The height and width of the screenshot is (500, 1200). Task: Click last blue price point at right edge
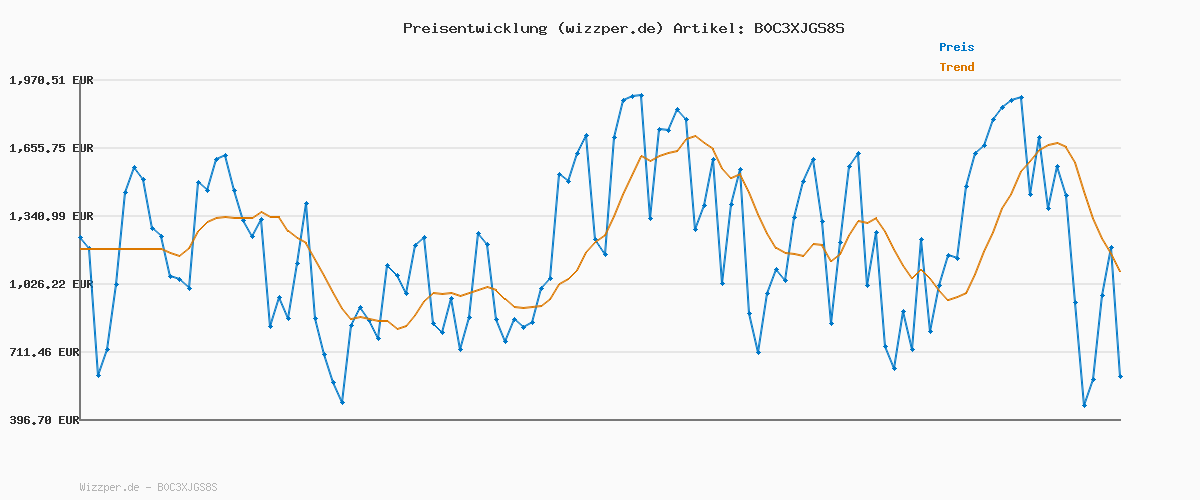click(x=1120, y=376)
